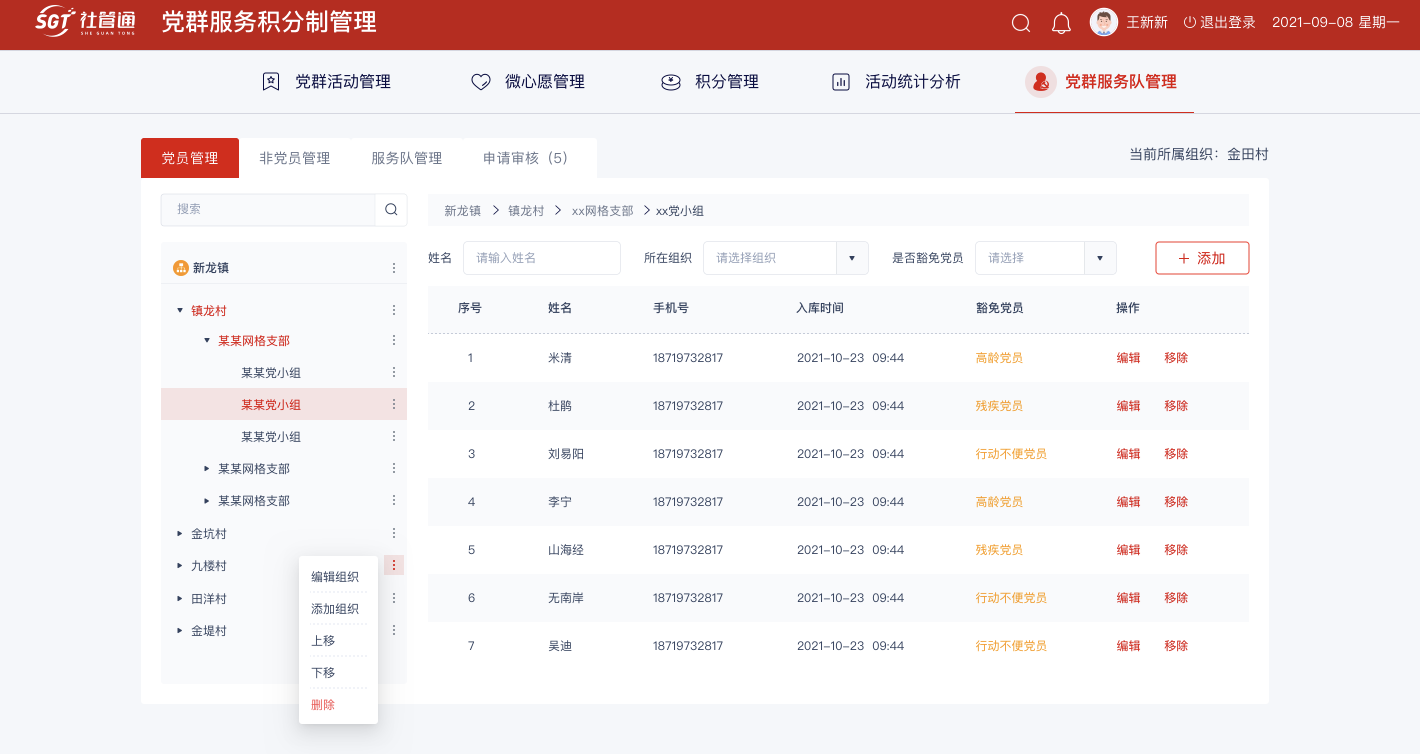Click 编辑 for 米清 row
Image resolution: width=1420 pixels, height=754 pixels.
[1128, 358]
